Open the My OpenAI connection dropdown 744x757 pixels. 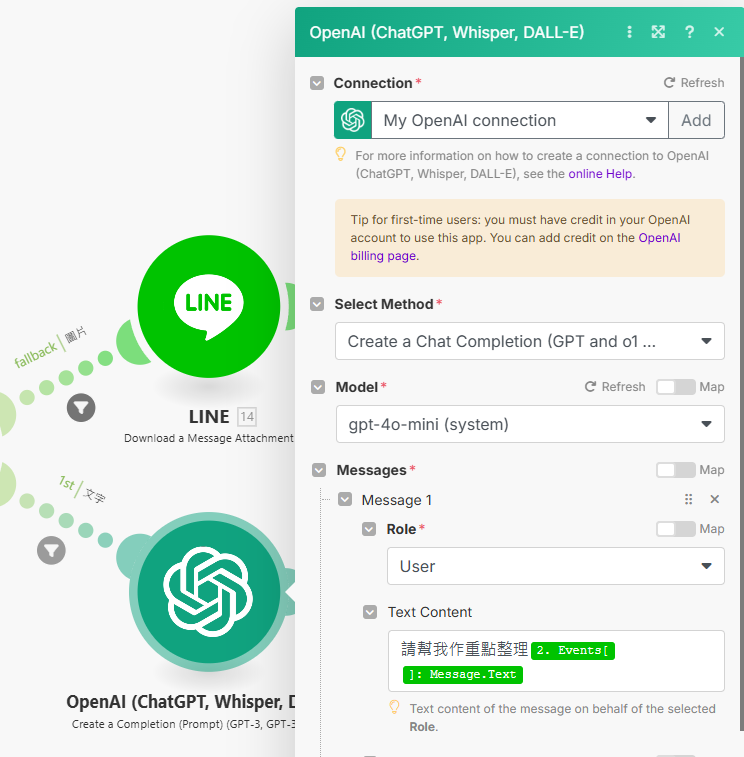pos(519,120)
